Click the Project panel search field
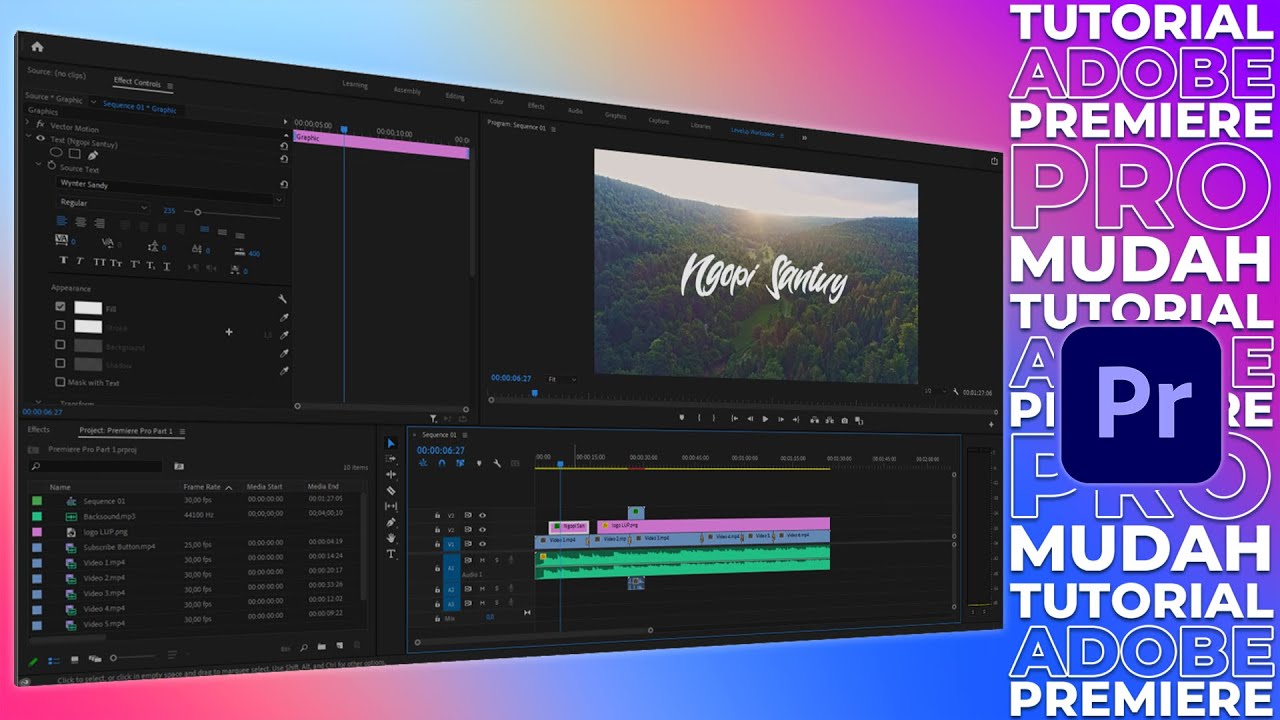This screenshot has width=1280, height=720. [96, 466]
